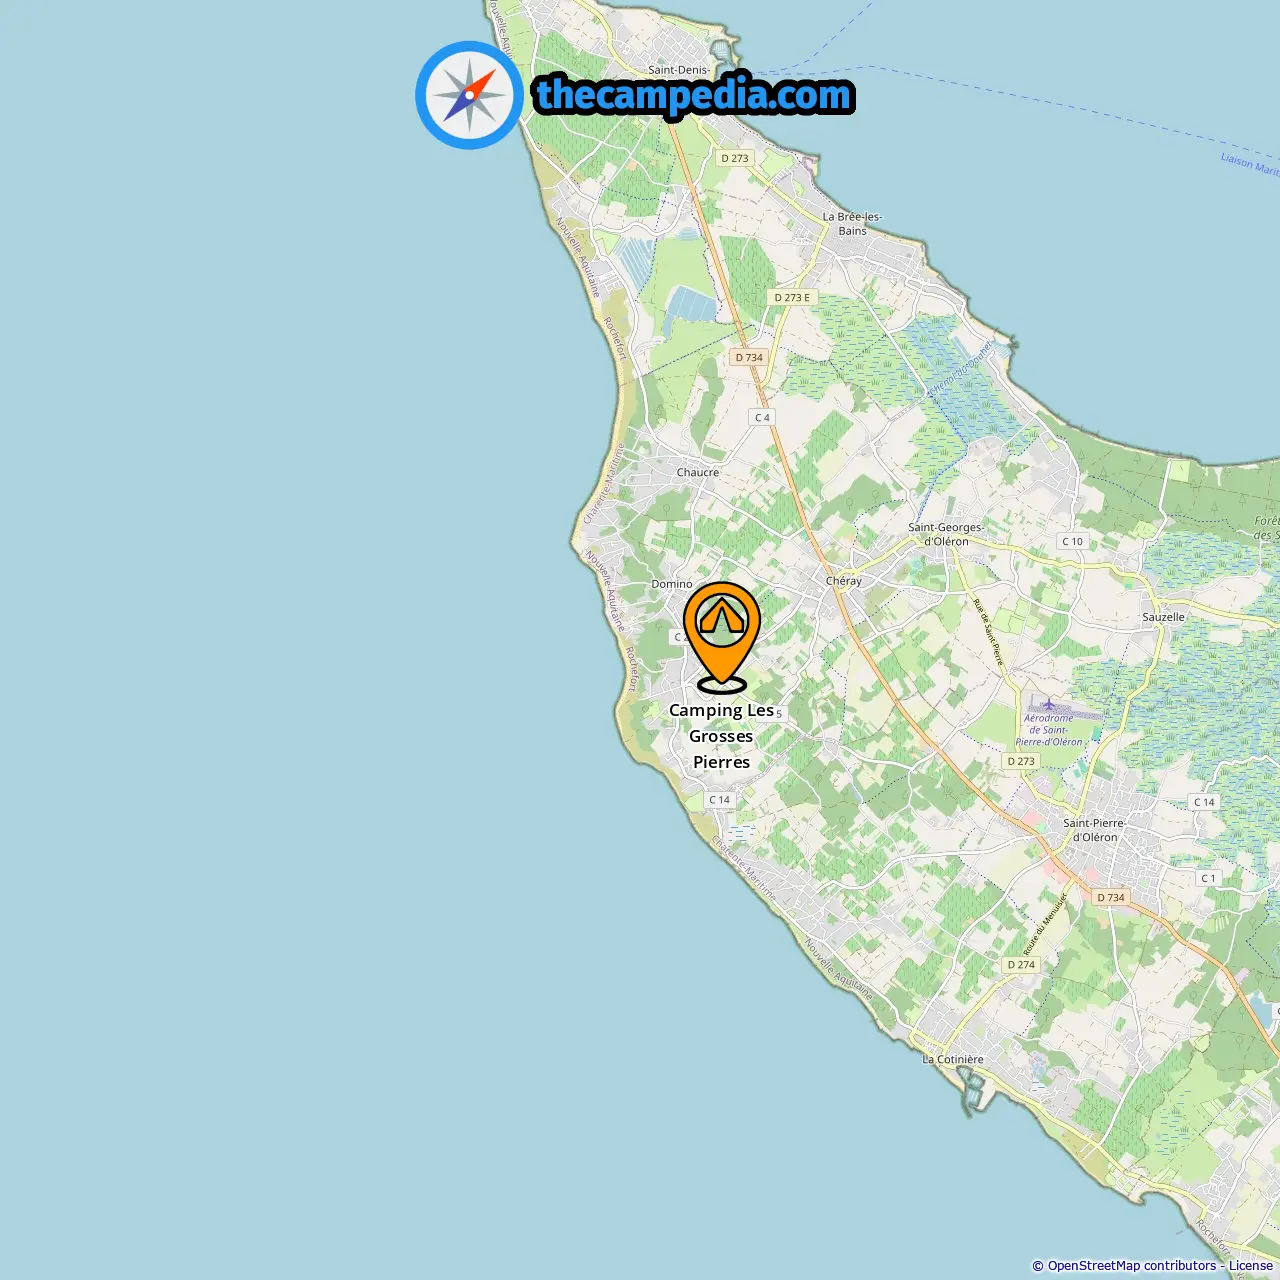Click the D 734 road shield near Saint-Pierre

coord(1111,897)
